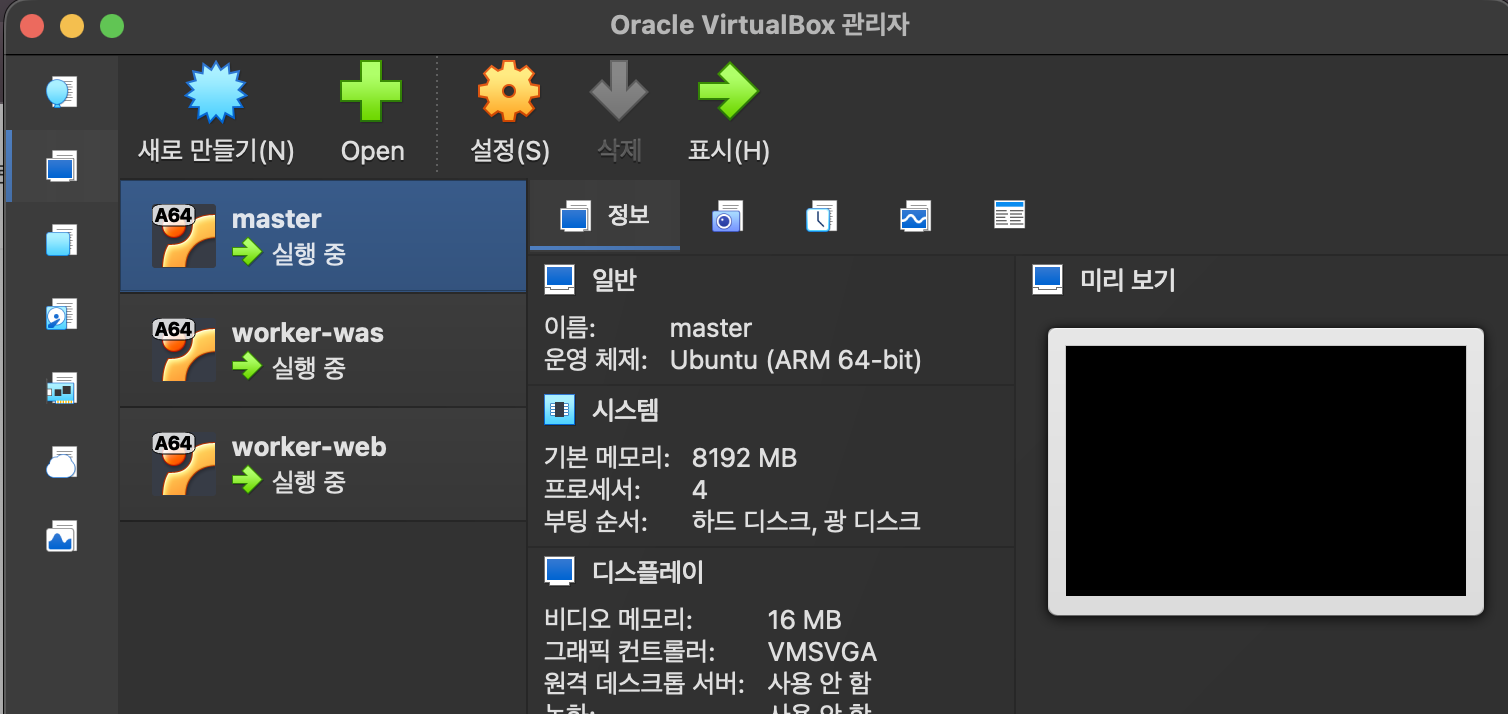The width and height of the screenshot is (1508, 714).
Task: Click the green fullscreen window button
Action: coord(112,26)
